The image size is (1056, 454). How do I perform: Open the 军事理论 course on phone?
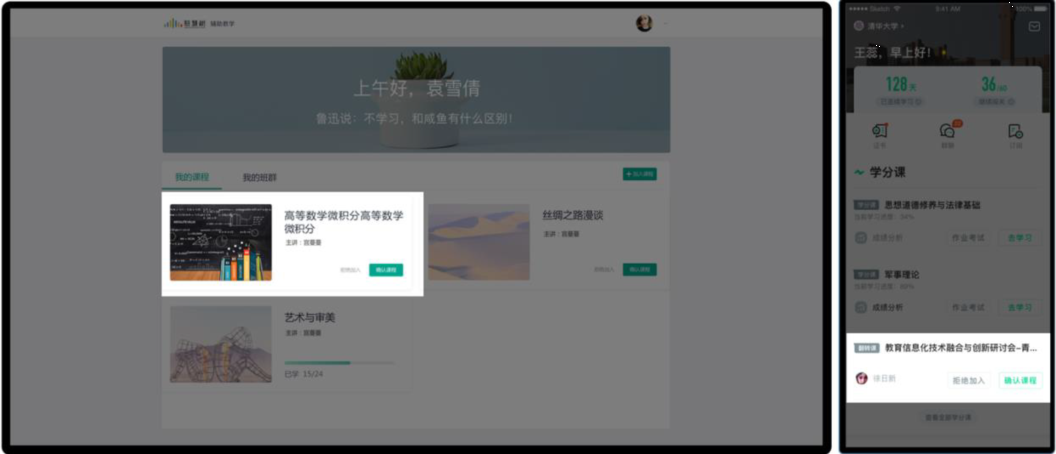click(x=902, y=275)
